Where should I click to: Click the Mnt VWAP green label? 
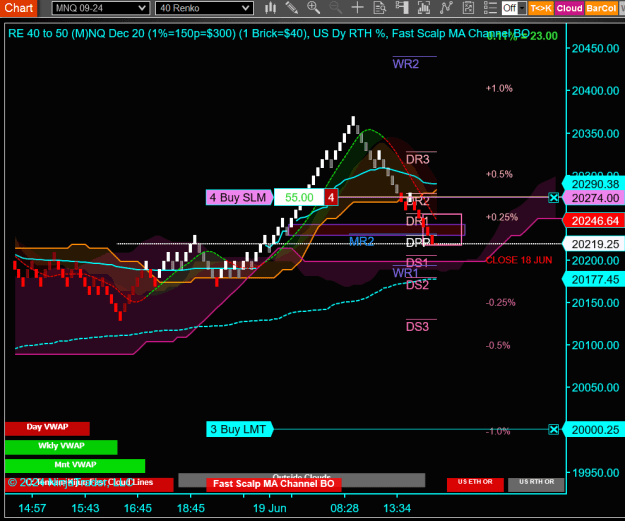[x=75, y=466]
